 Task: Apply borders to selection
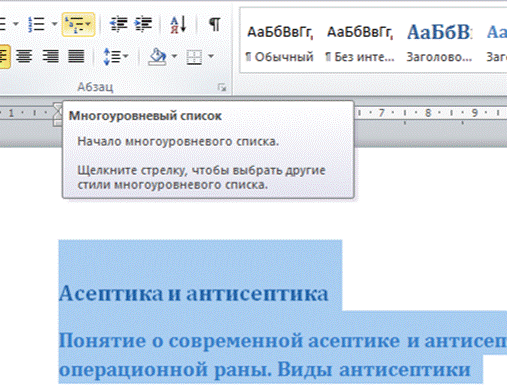pyautogui.click(x=194, y=57)
